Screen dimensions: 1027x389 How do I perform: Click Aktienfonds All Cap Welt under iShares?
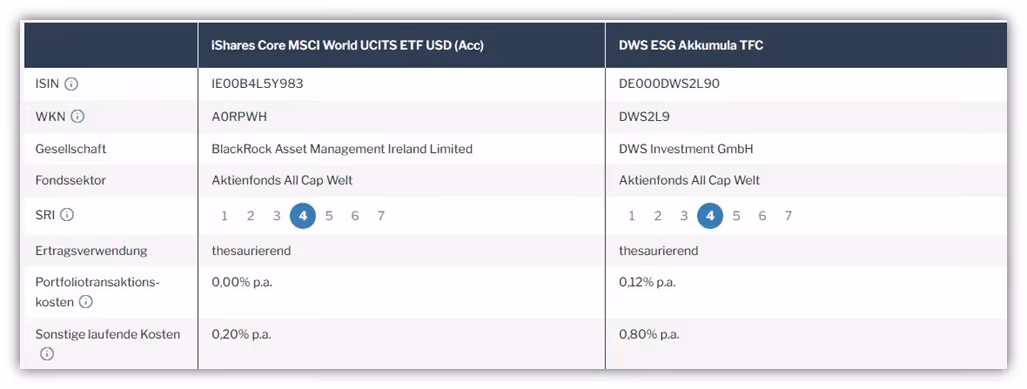[282, 181]
